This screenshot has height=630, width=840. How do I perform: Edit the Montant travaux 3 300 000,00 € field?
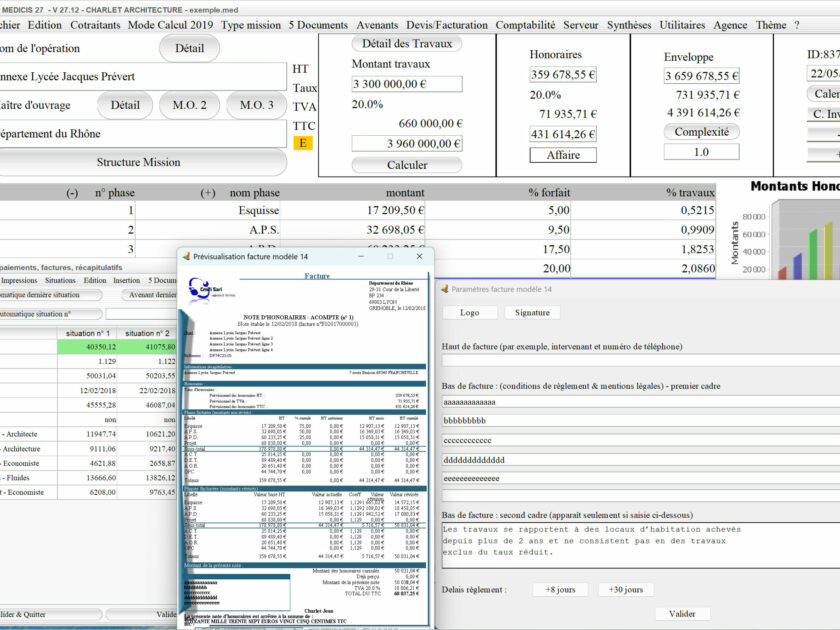click(407, 84)
